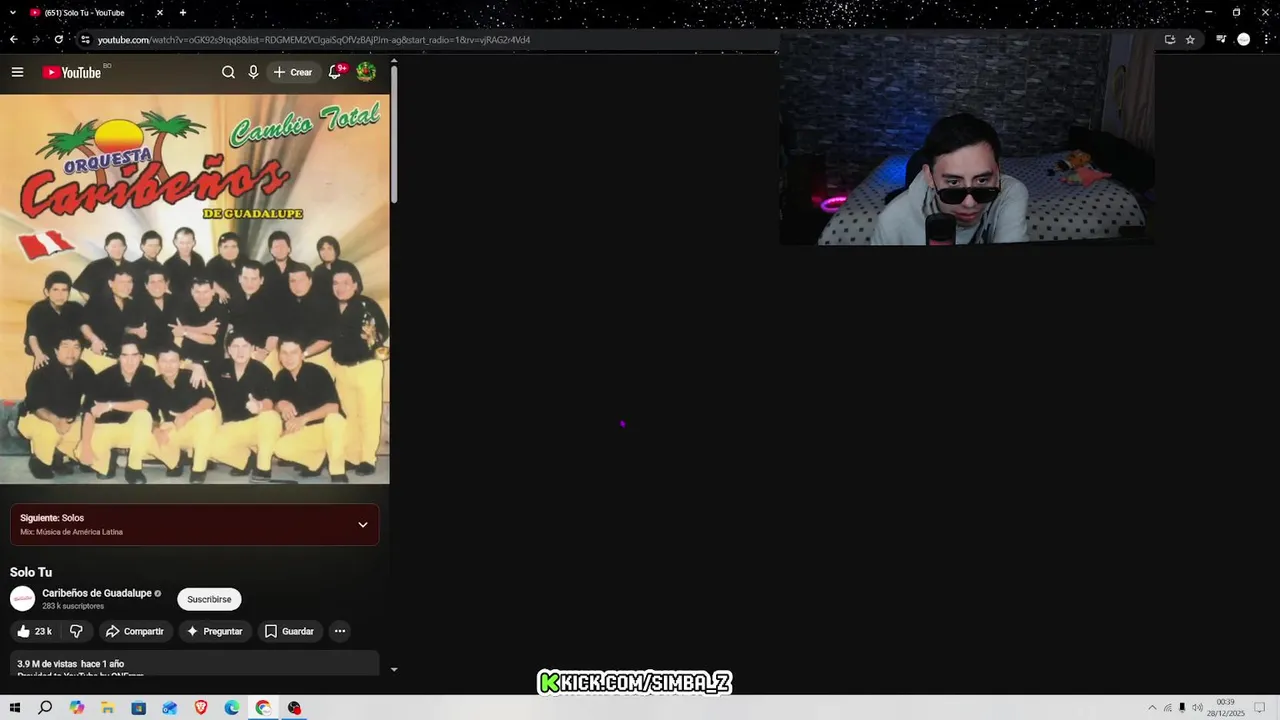Click the Preguntar button

(x=215, y=631)
